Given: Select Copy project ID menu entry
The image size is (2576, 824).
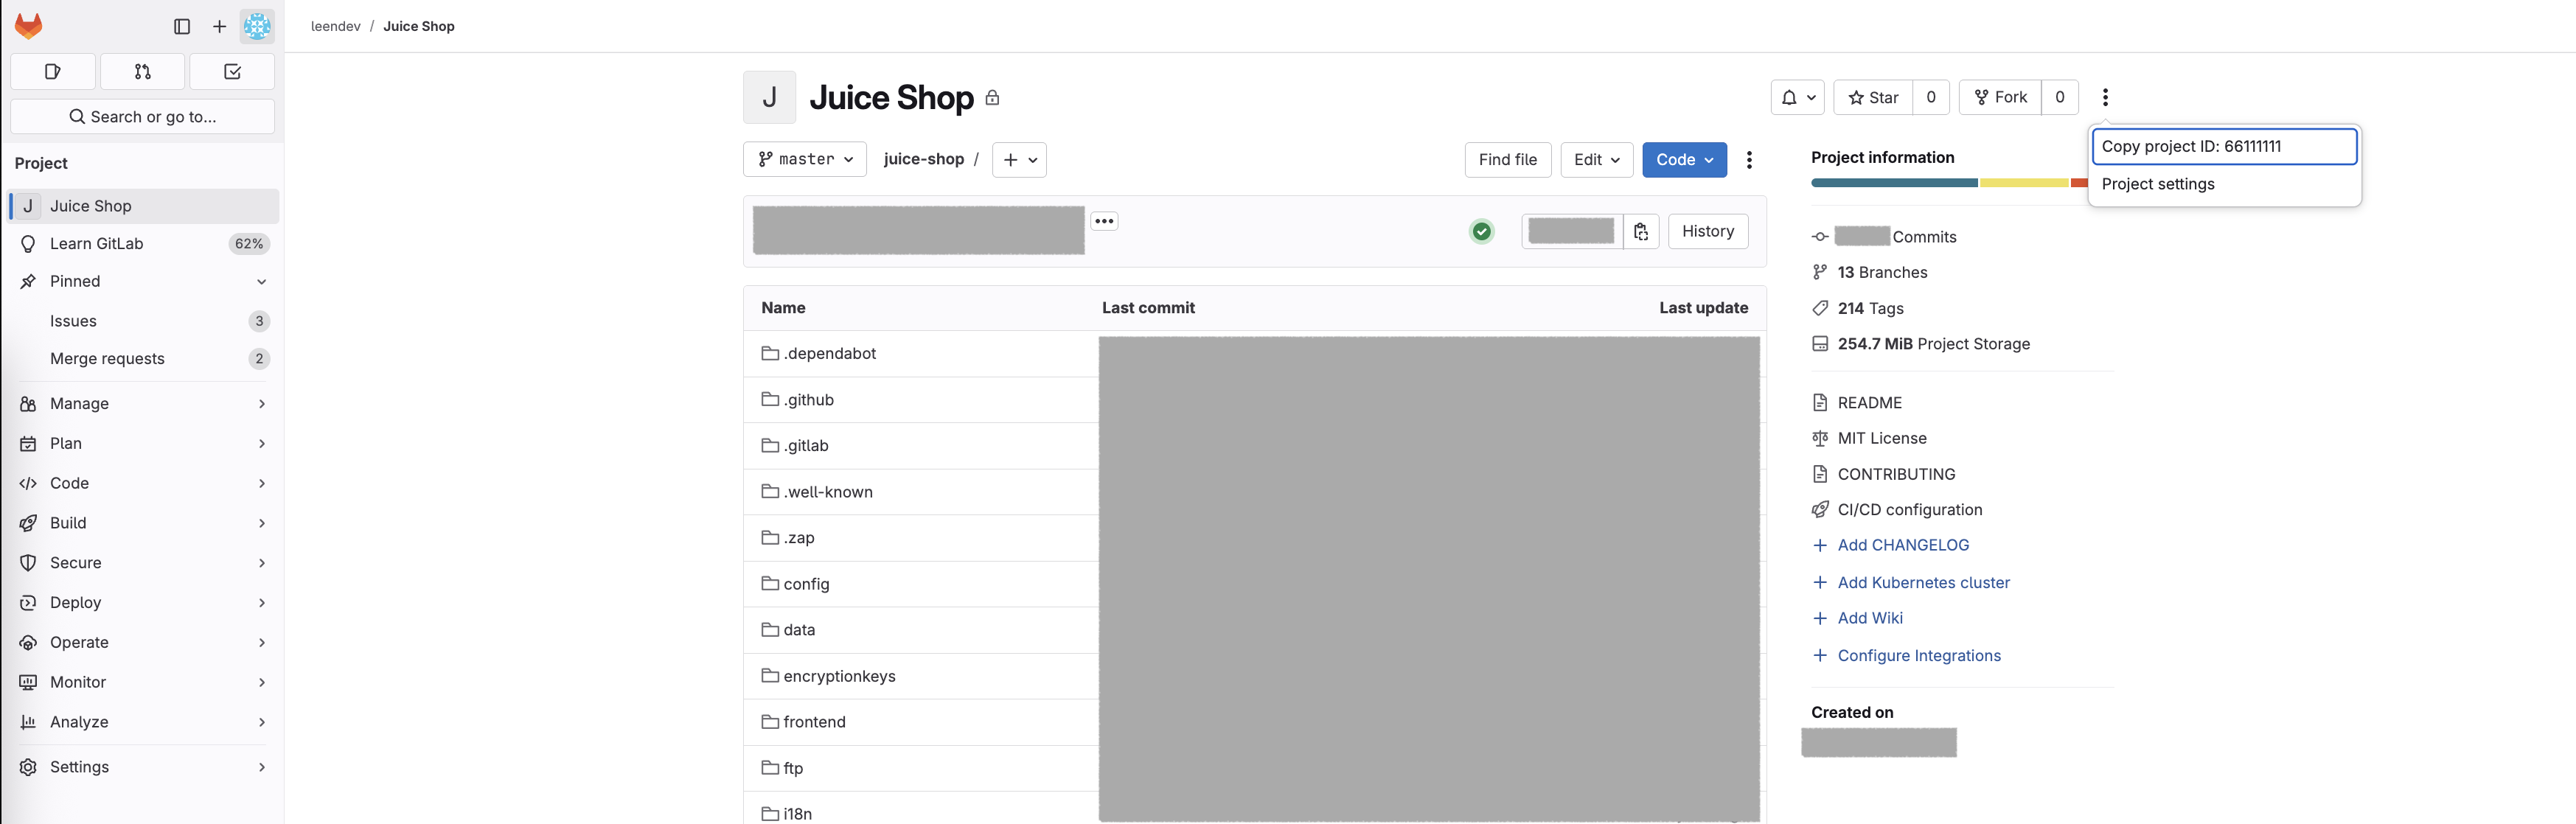Looking at the screenshot, I should click(2223, 146).
